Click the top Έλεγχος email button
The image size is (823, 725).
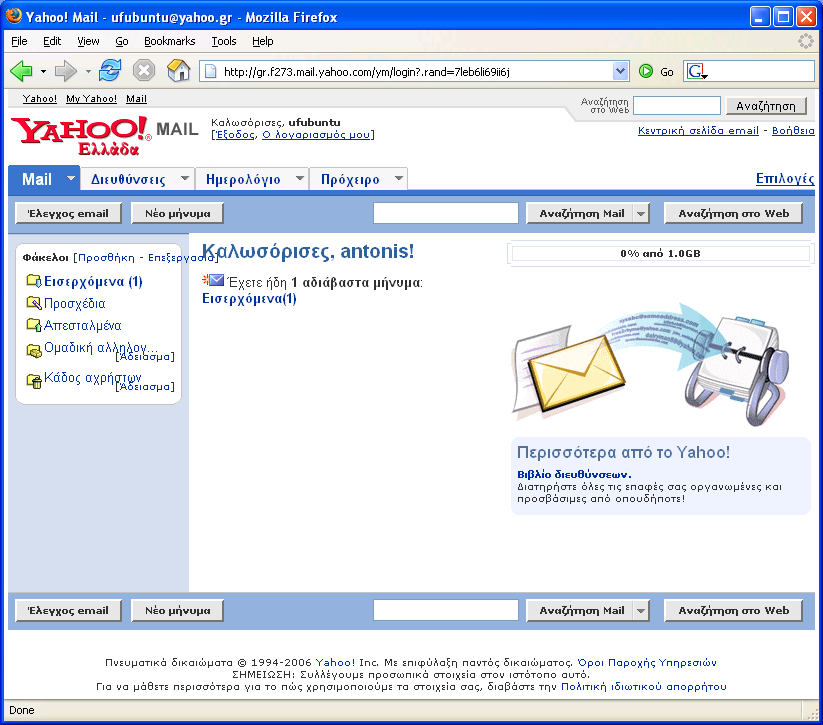(68, 214)
